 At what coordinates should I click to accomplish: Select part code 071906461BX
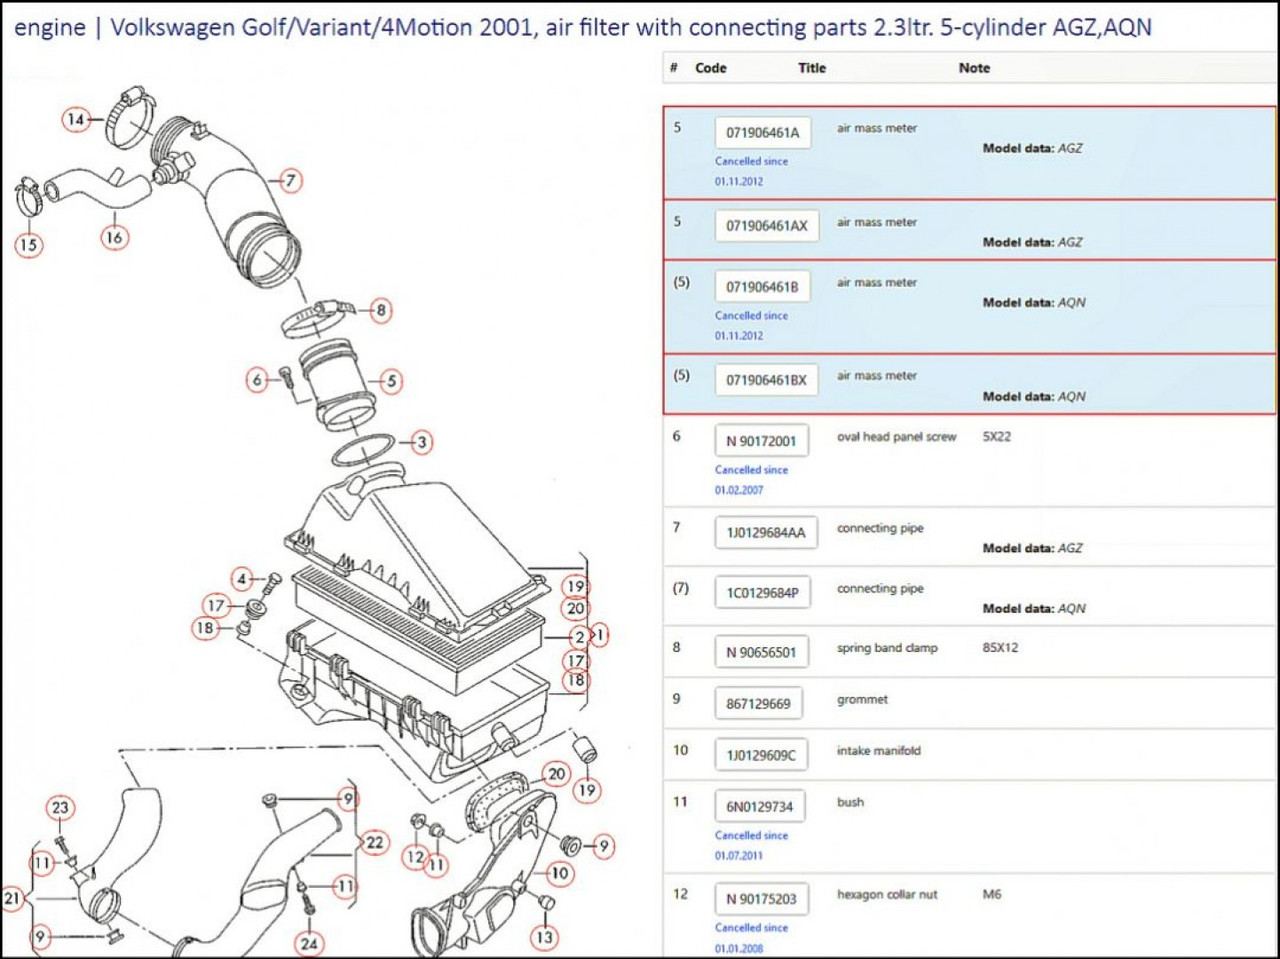(767, 380)
